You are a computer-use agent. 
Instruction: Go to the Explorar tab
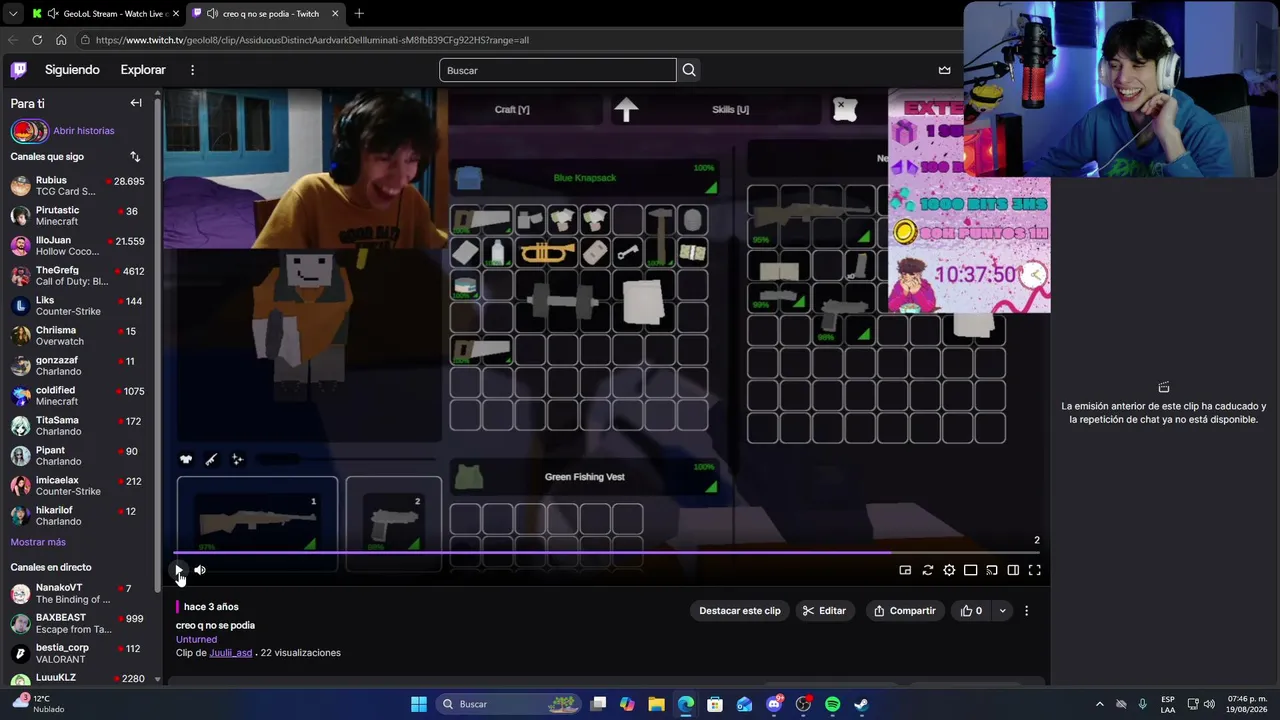tap(143, 70)
